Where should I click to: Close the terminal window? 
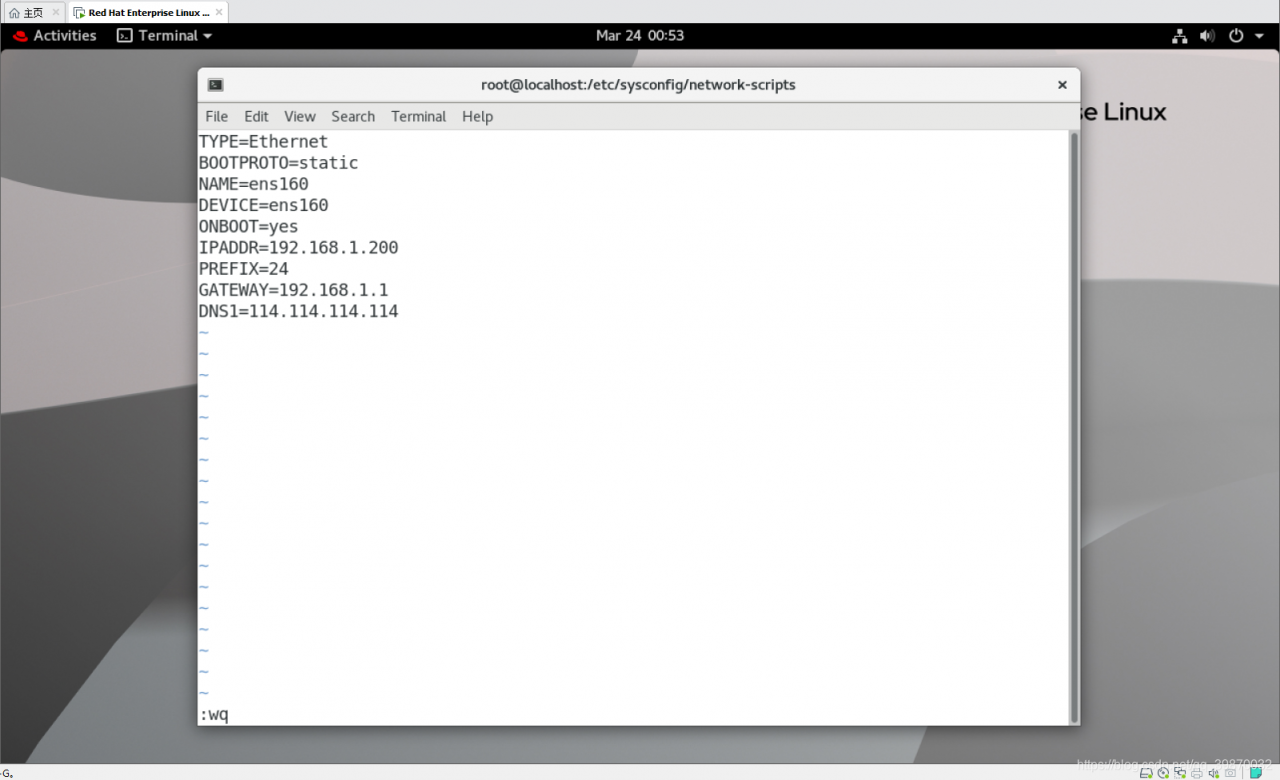1062,85
